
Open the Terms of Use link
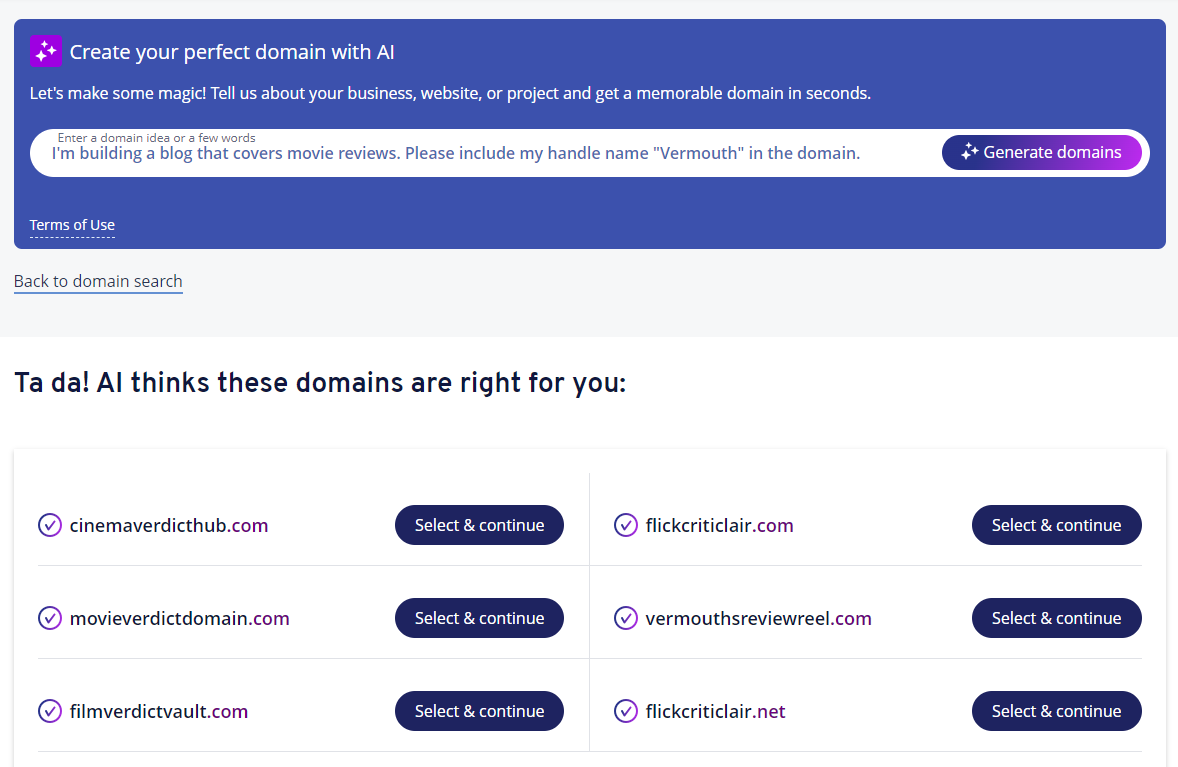(x=72, y=225)
